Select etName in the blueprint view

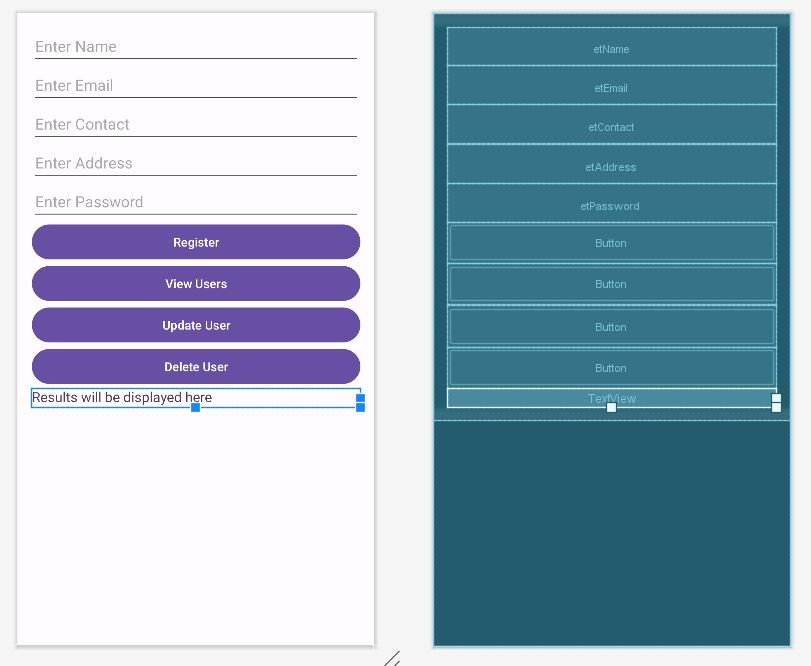(611, 48)
